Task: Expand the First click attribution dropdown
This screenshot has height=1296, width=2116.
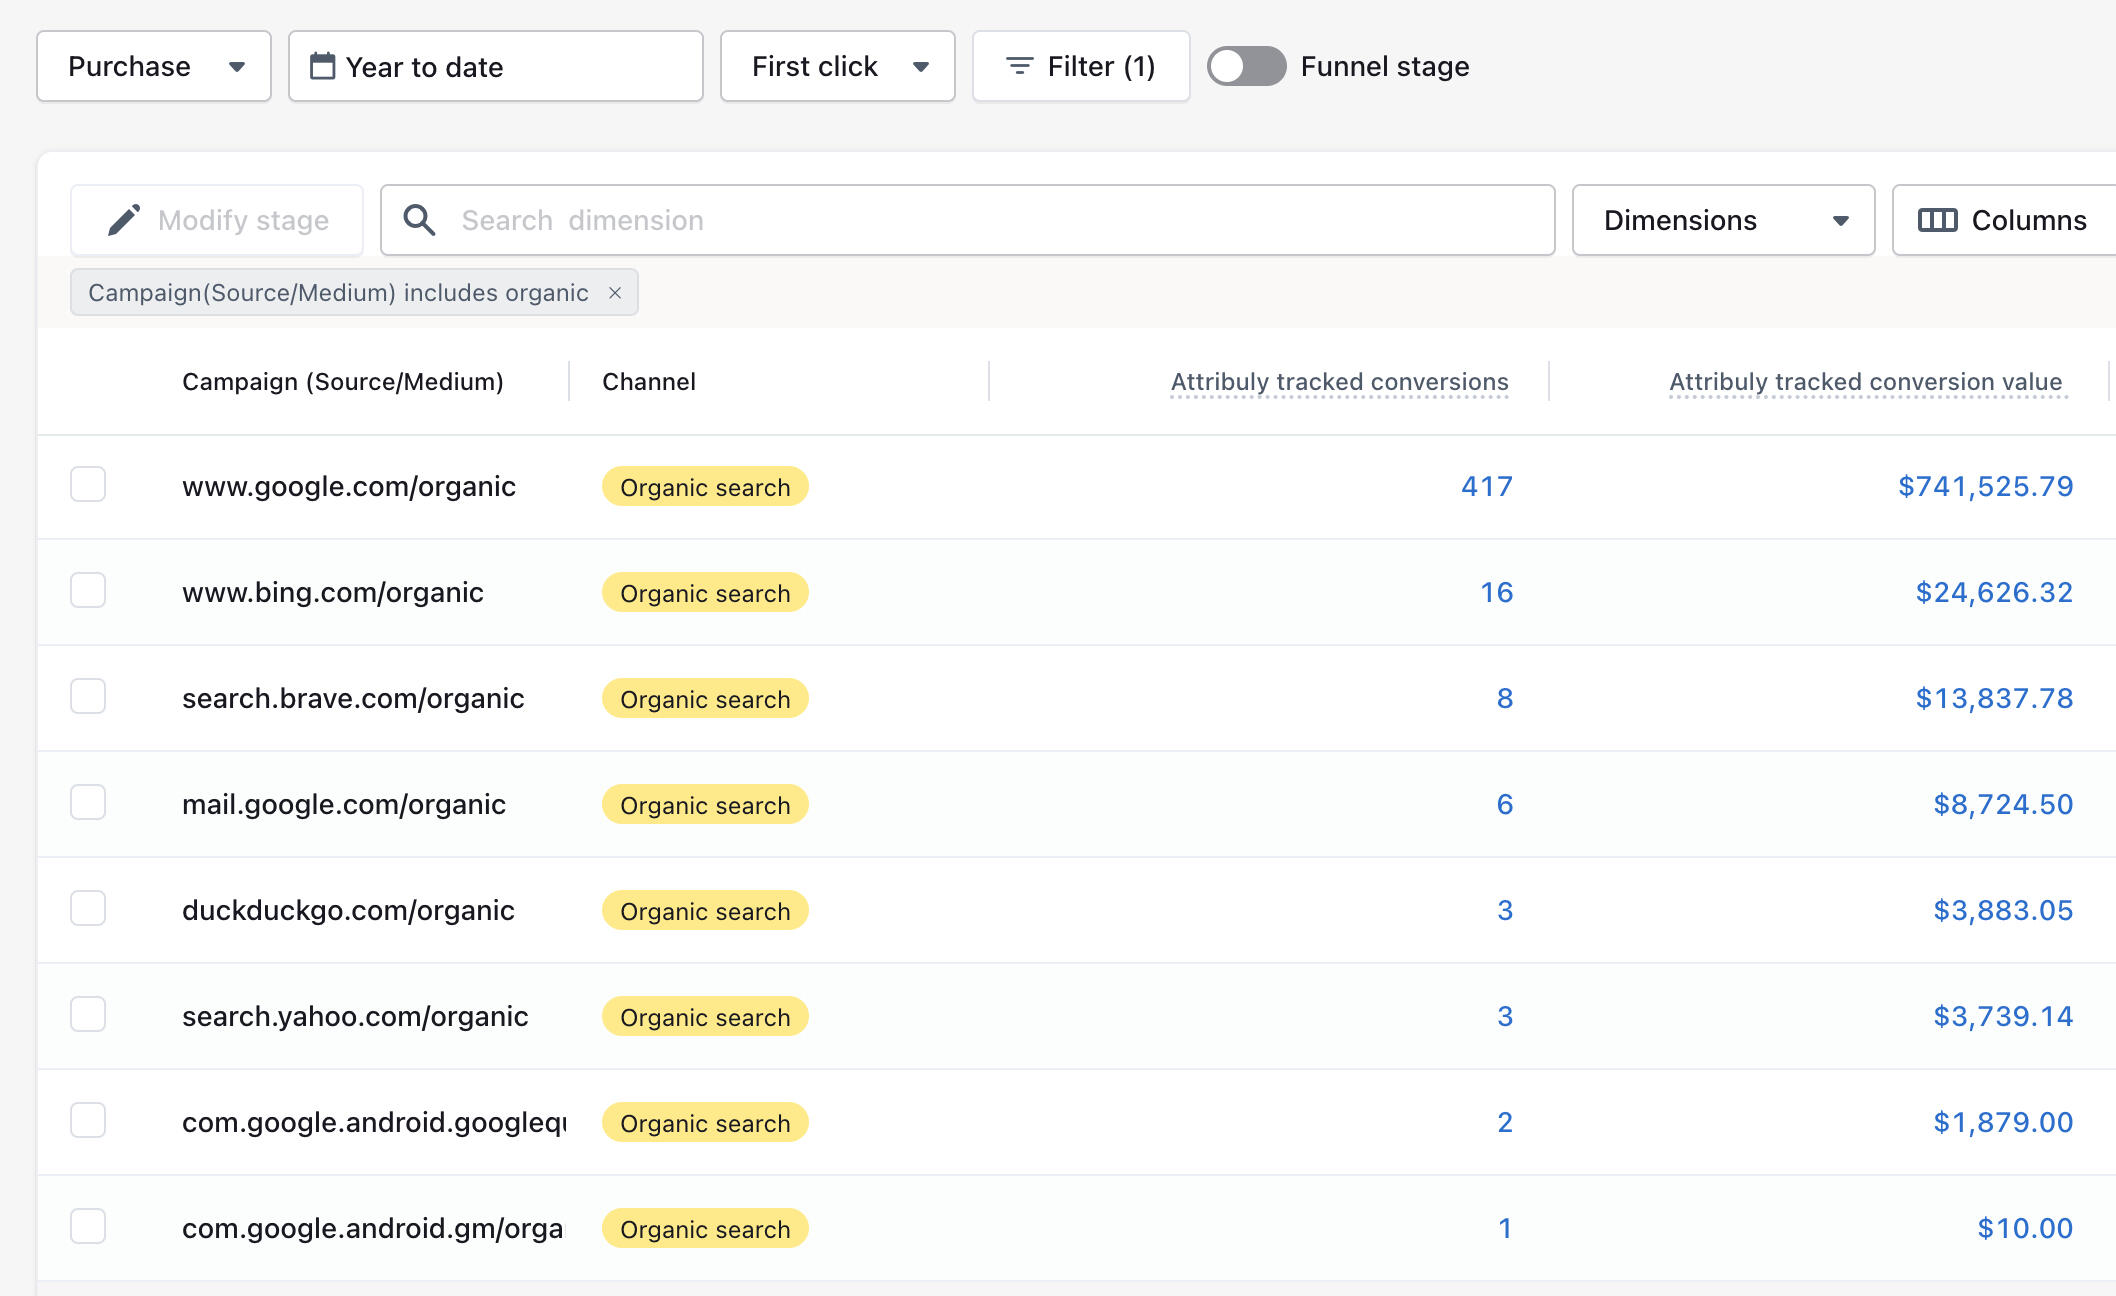Action: pos(838,66)
